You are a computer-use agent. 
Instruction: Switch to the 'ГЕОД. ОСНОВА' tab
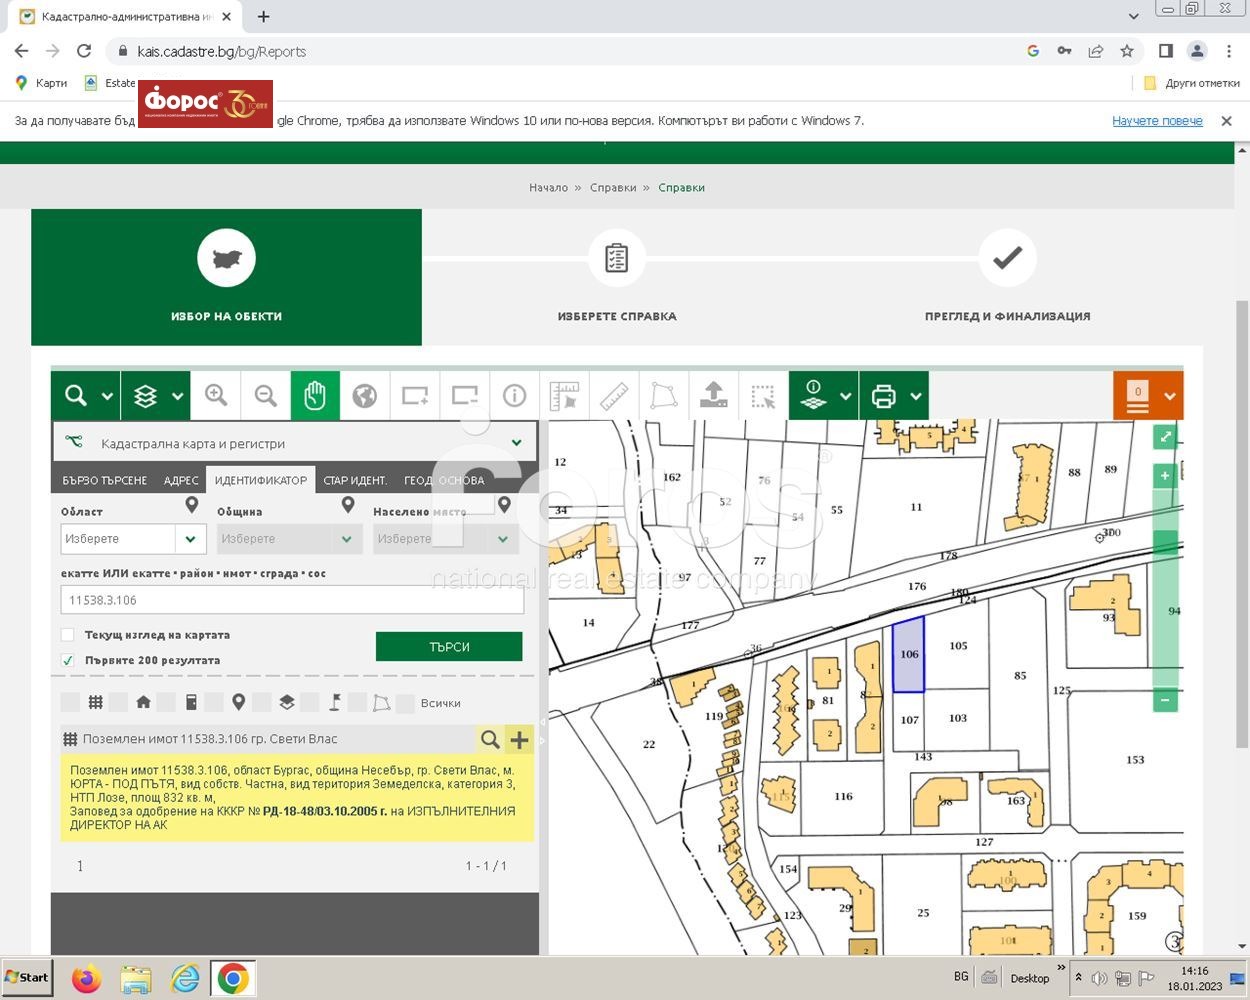[444, 480]
